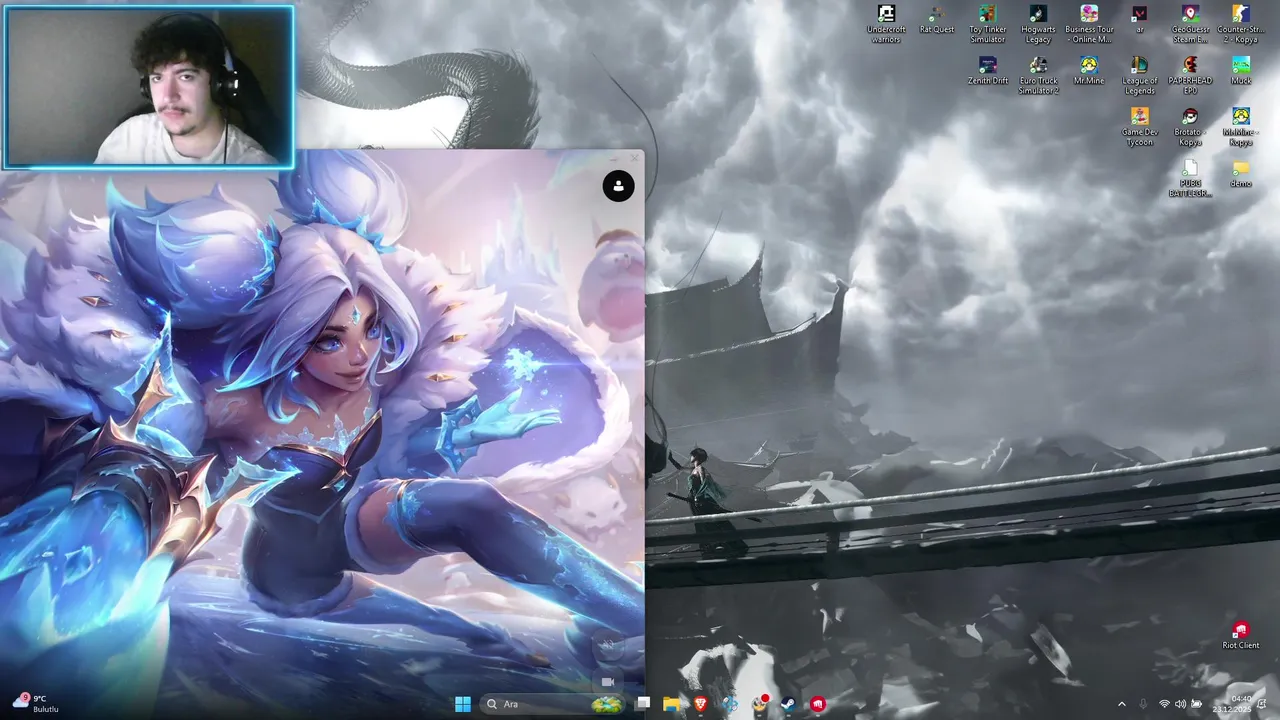Select the Mr.Mine - Kopya desktop icon
This screenshot has width=1280, height=720.
coord(1241,126)
